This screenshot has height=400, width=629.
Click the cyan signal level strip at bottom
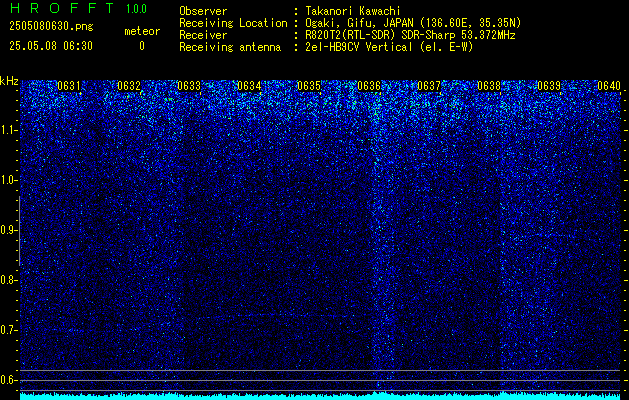tap(320, 396)
